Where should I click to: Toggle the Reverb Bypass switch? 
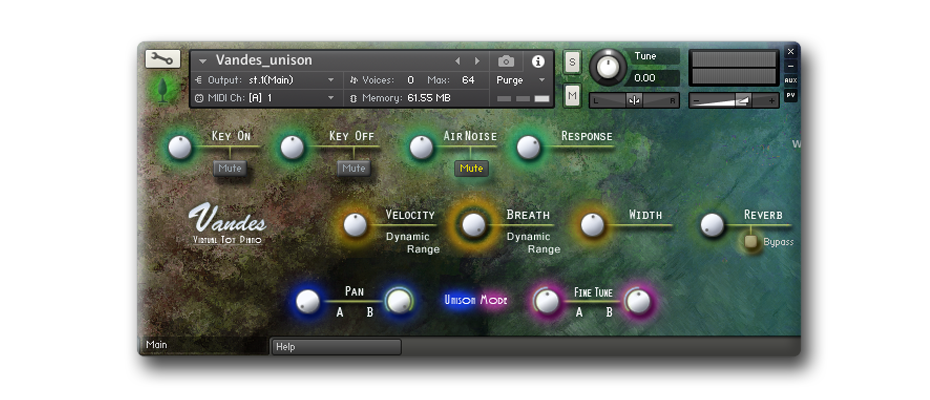pos(751,242)
